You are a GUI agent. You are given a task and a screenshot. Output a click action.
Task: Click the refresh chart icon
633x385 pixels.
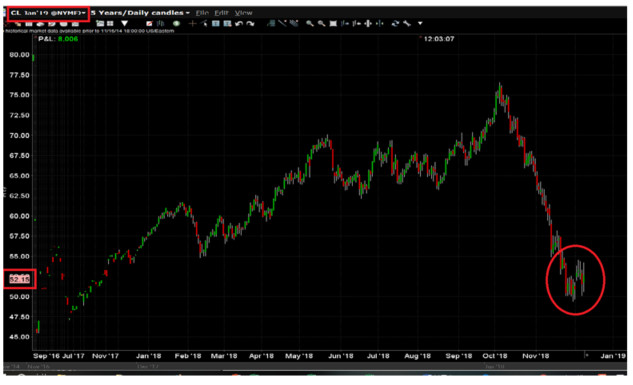click(x=395, y=23)
